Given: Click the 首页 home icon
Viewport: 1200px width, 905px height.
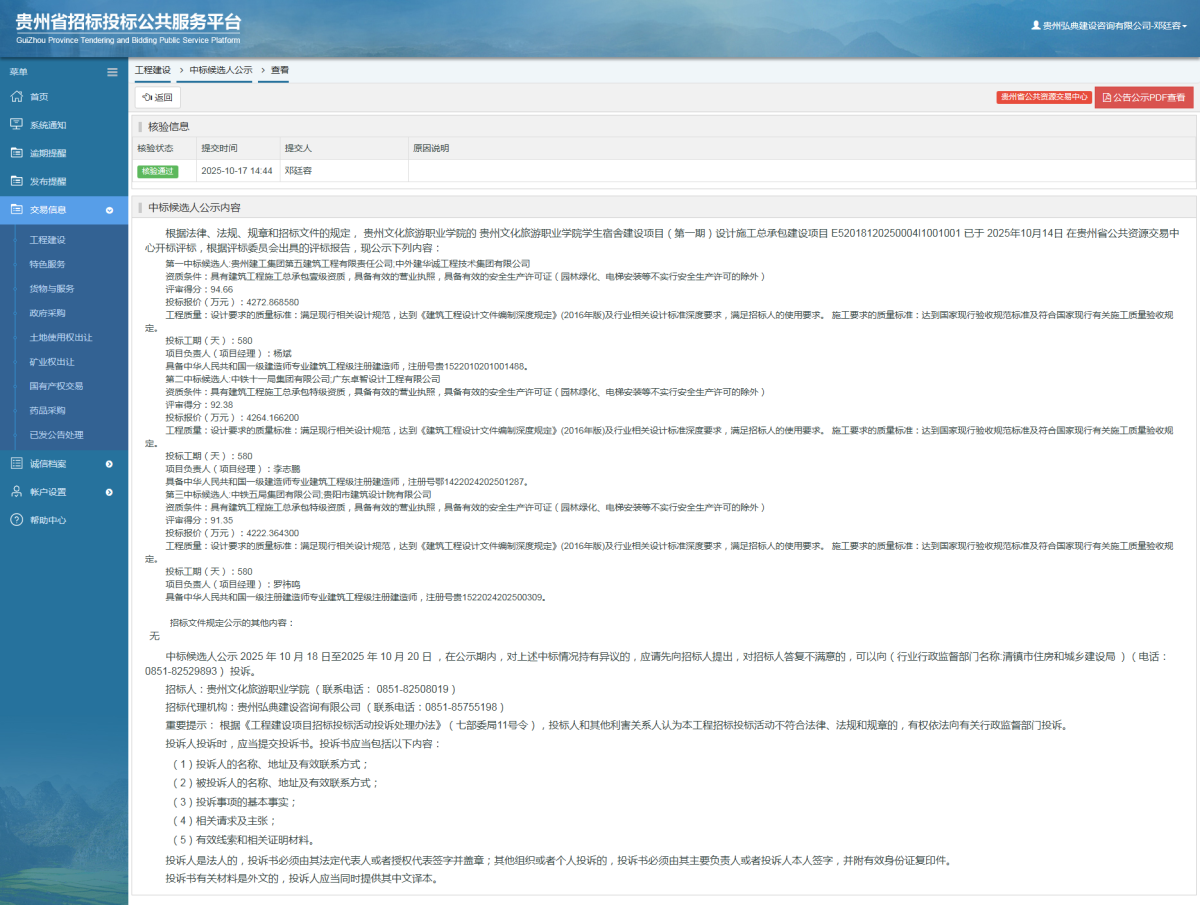Looking at the screenshot, I should coord(16,97).
